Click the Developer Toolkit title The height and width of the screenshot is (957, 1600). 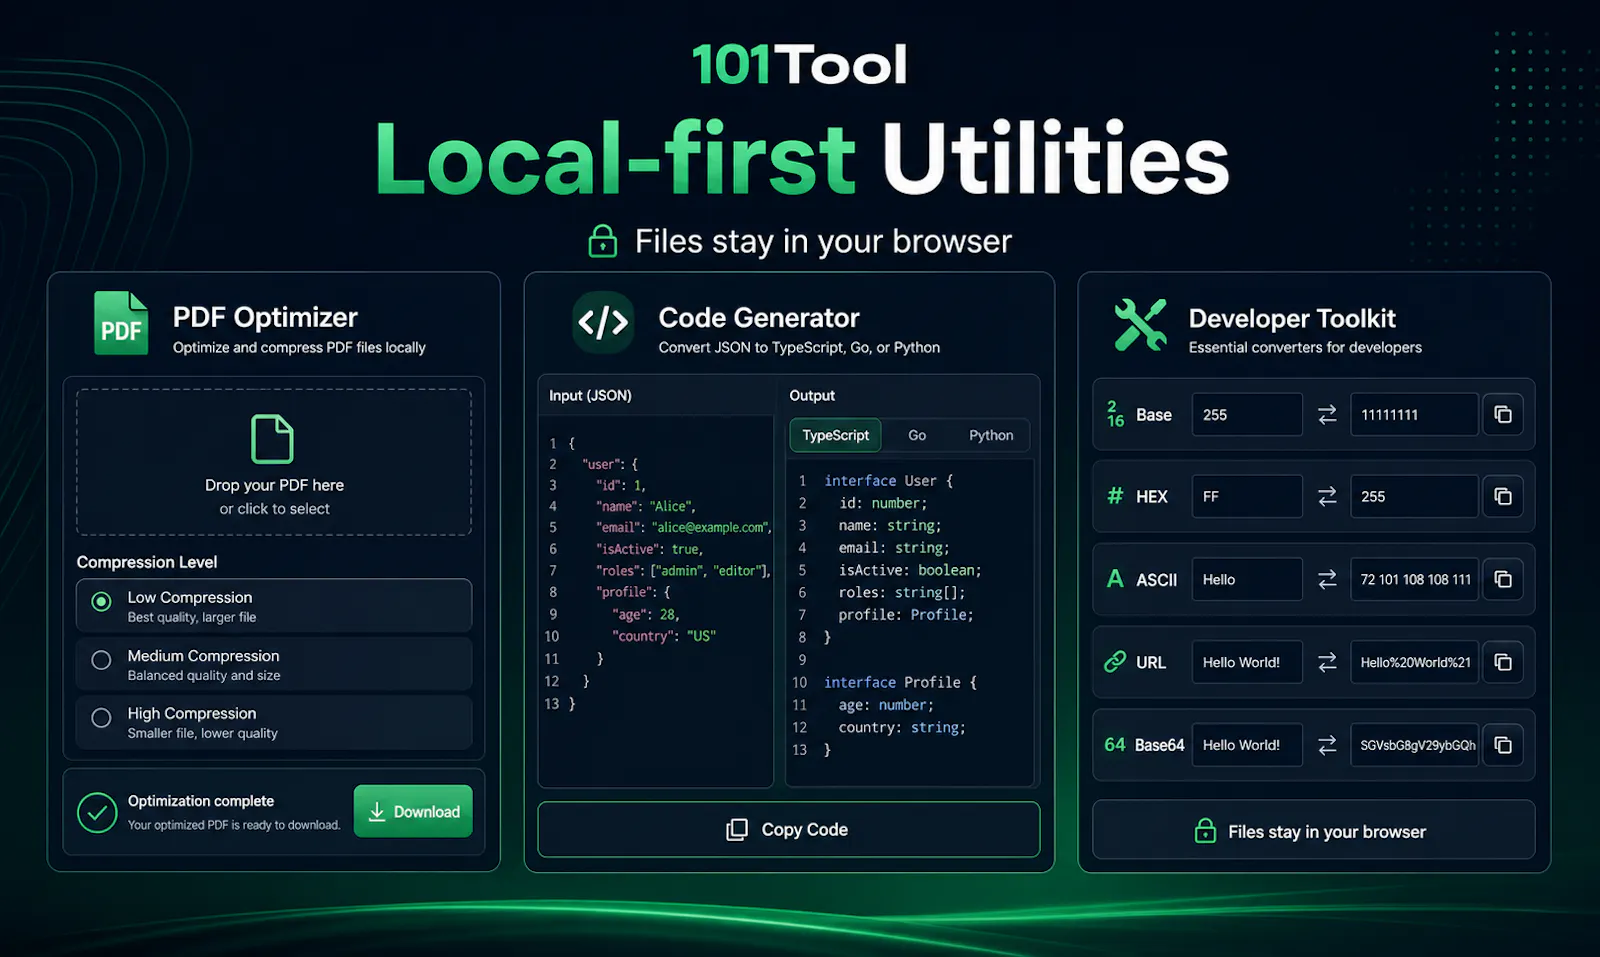[1292, 318]
